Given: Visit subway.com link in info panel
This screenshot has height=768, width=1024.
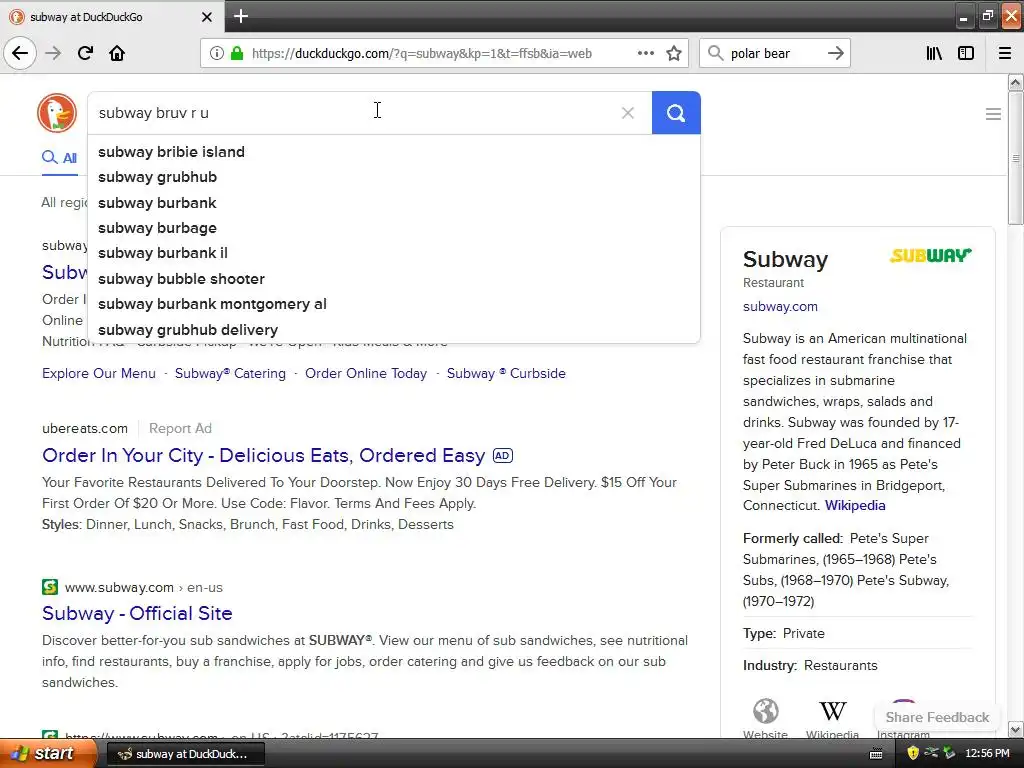Looking at the screenshot, I should tap(780, 306).
